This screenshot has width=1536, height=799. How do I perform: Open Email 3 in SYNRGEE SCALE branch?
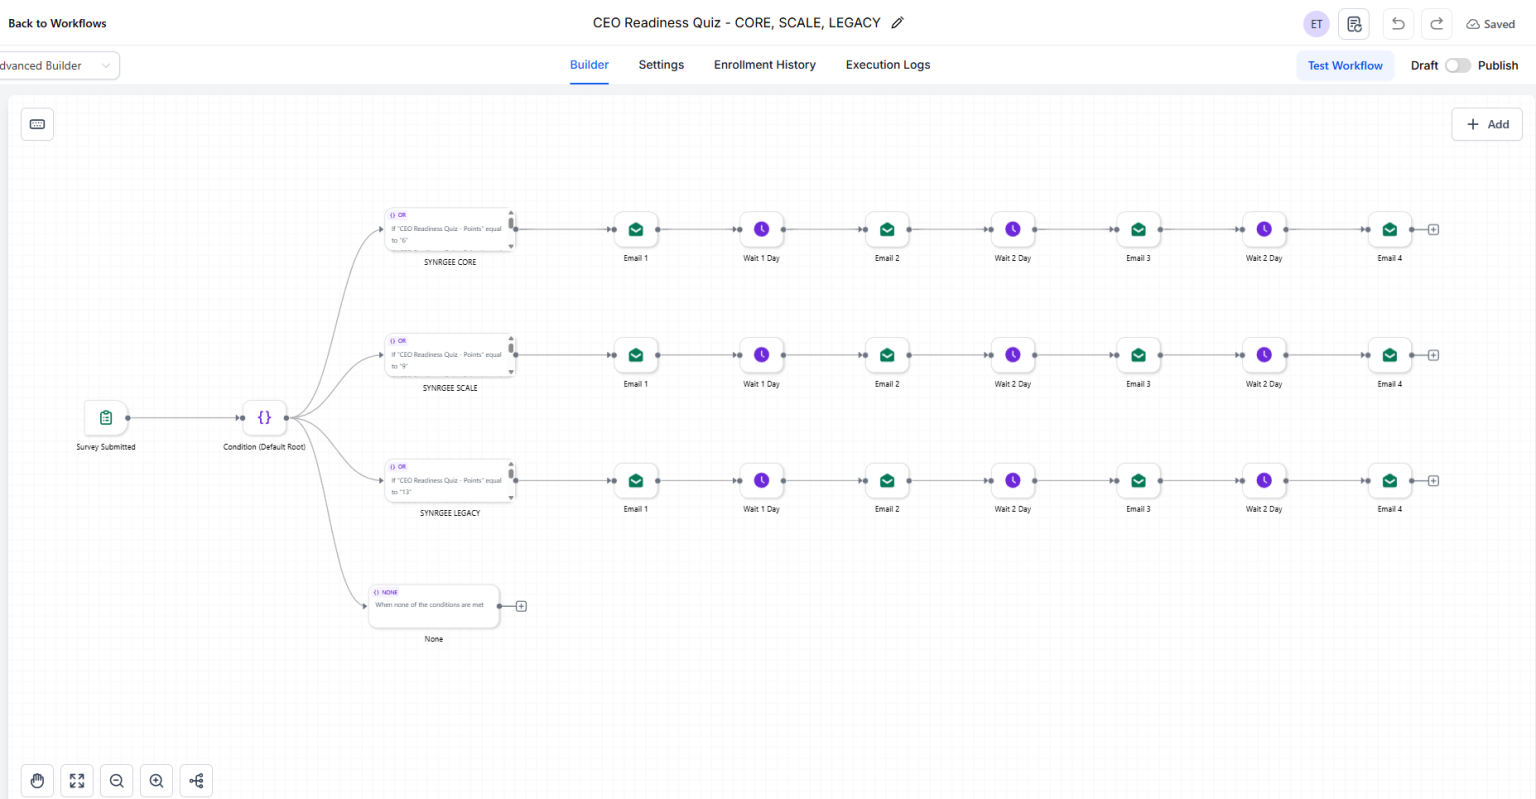pyautogui.click(x=1138, y=355)
